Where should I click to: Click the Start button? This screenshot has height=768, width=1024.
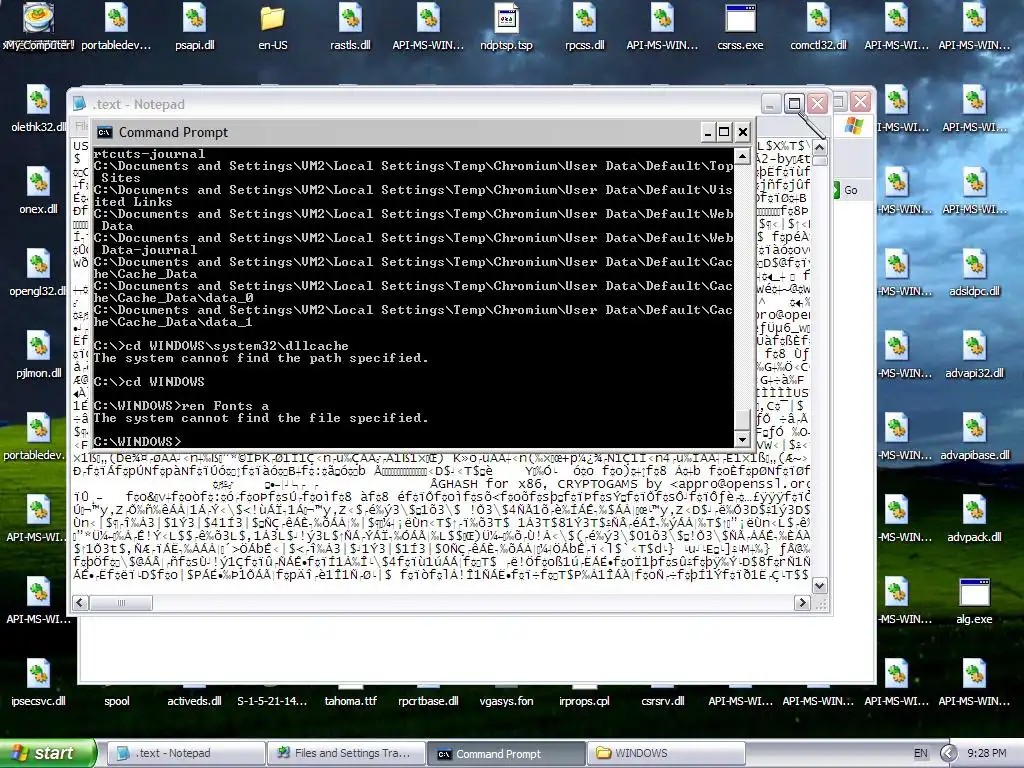click(47, 753)
